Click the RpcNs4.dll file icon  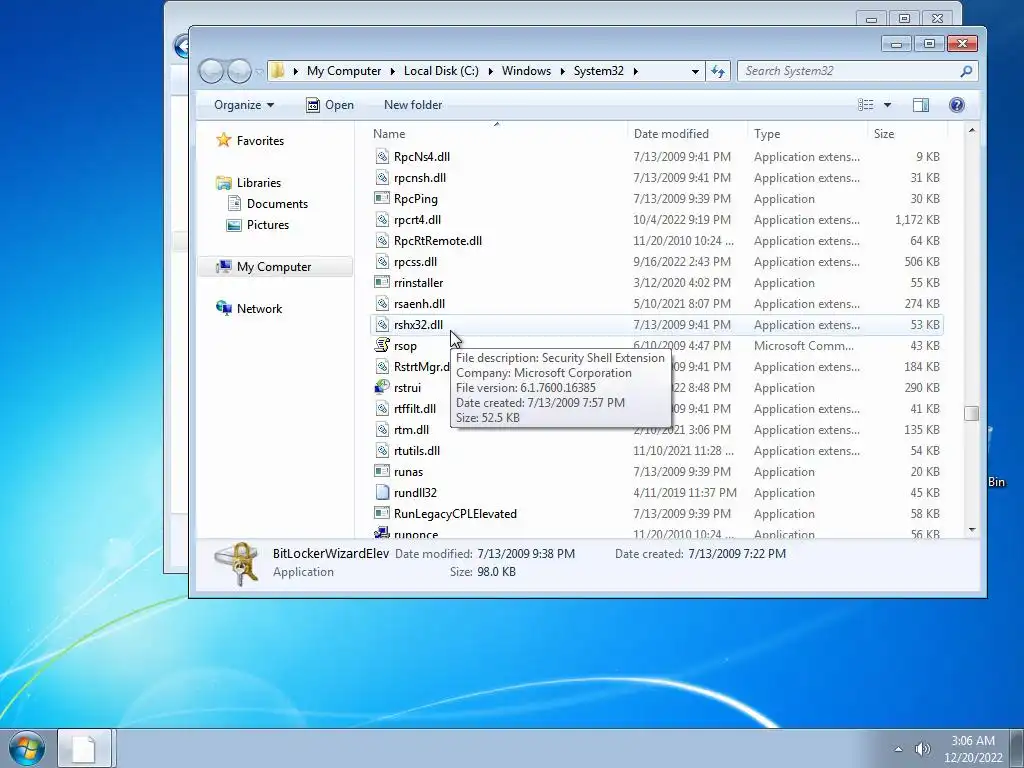382,157
